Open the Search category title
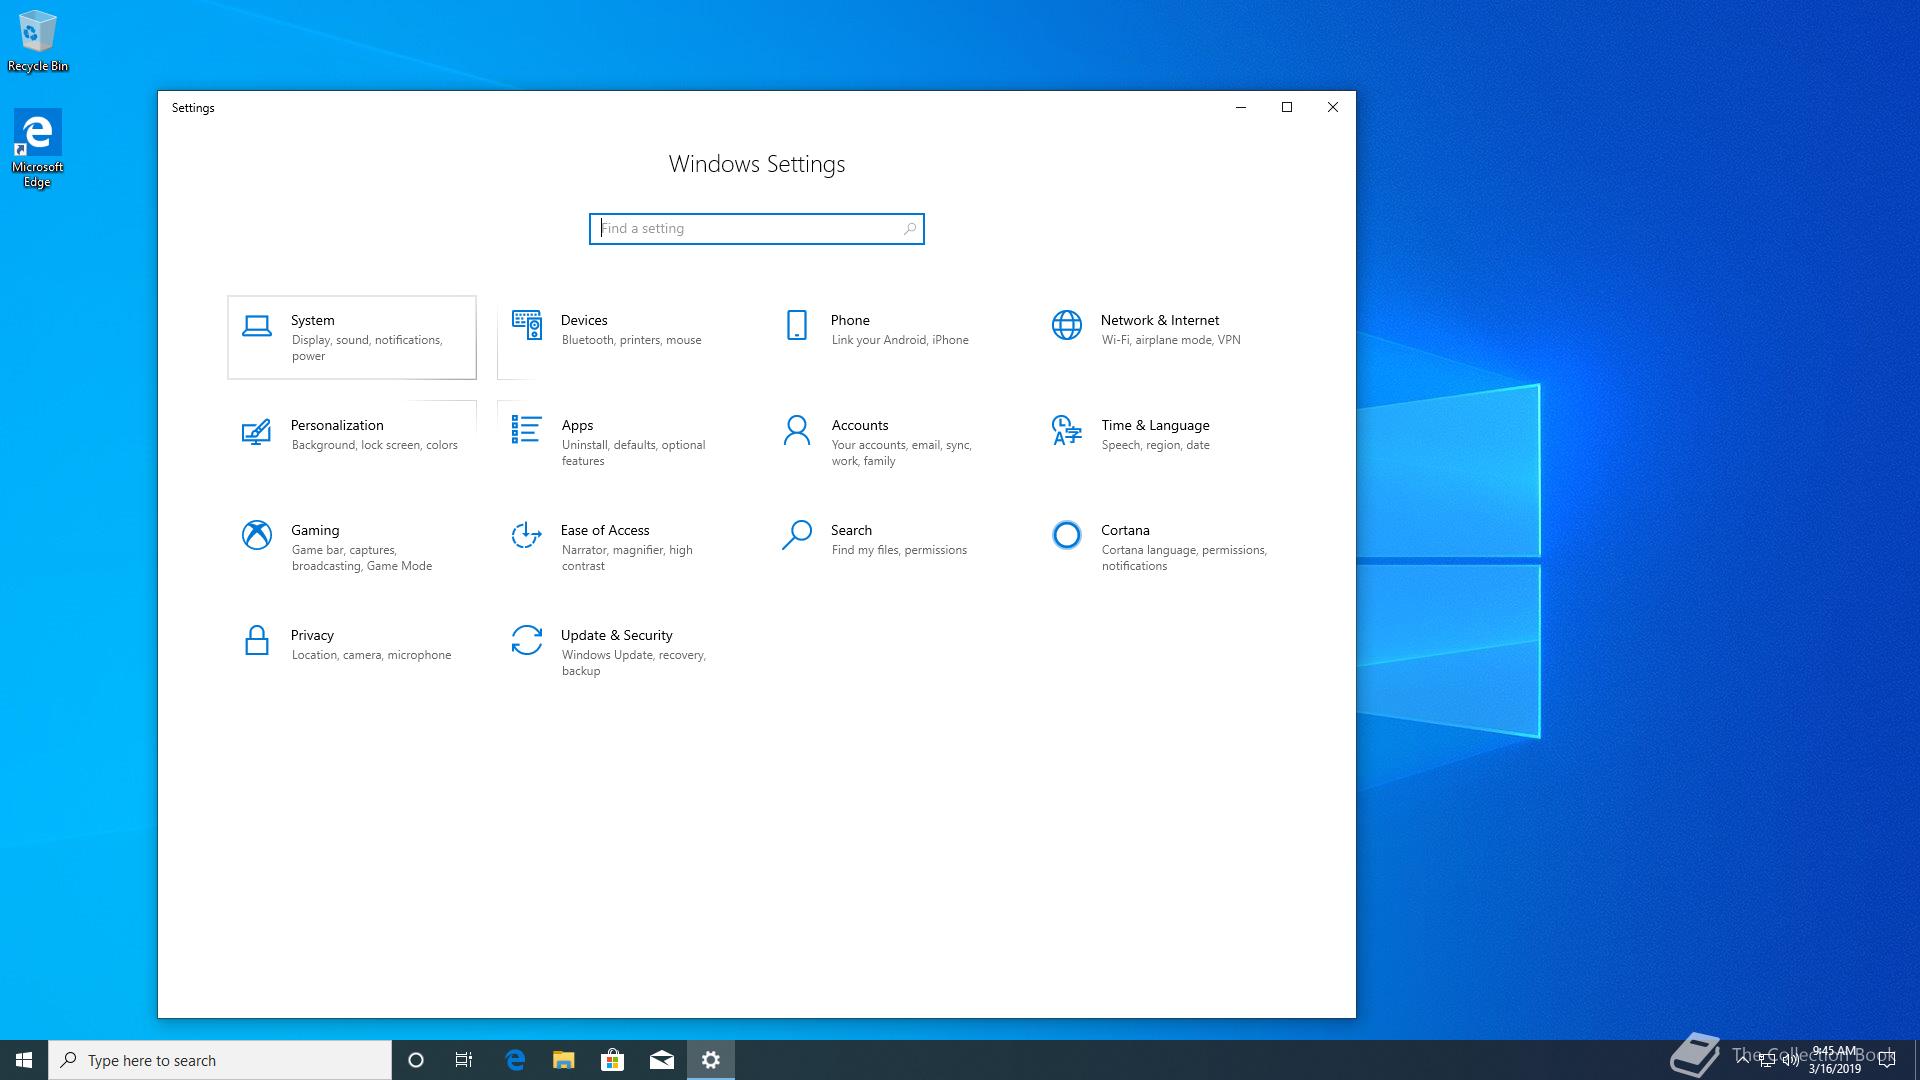The width and height of the screenshot is (1920, 1080). 851,530
